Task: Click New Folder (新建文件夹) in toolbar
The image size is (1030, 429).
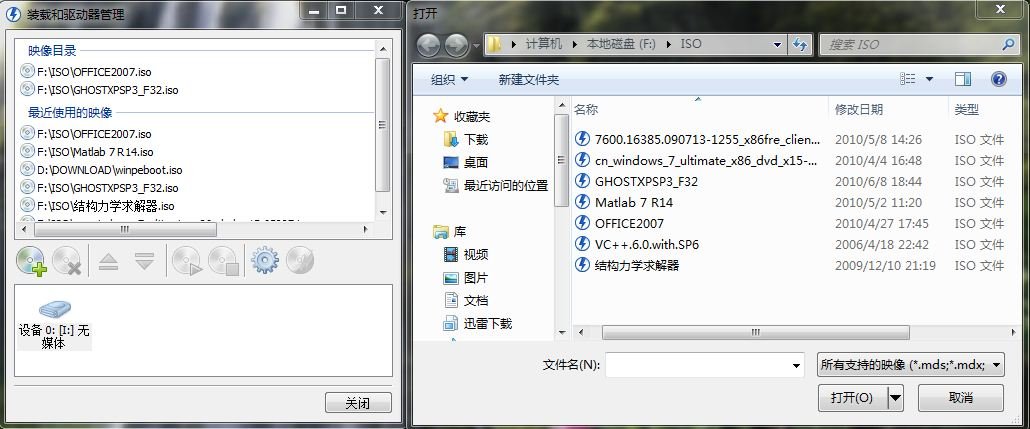Action: pos(529,79)
